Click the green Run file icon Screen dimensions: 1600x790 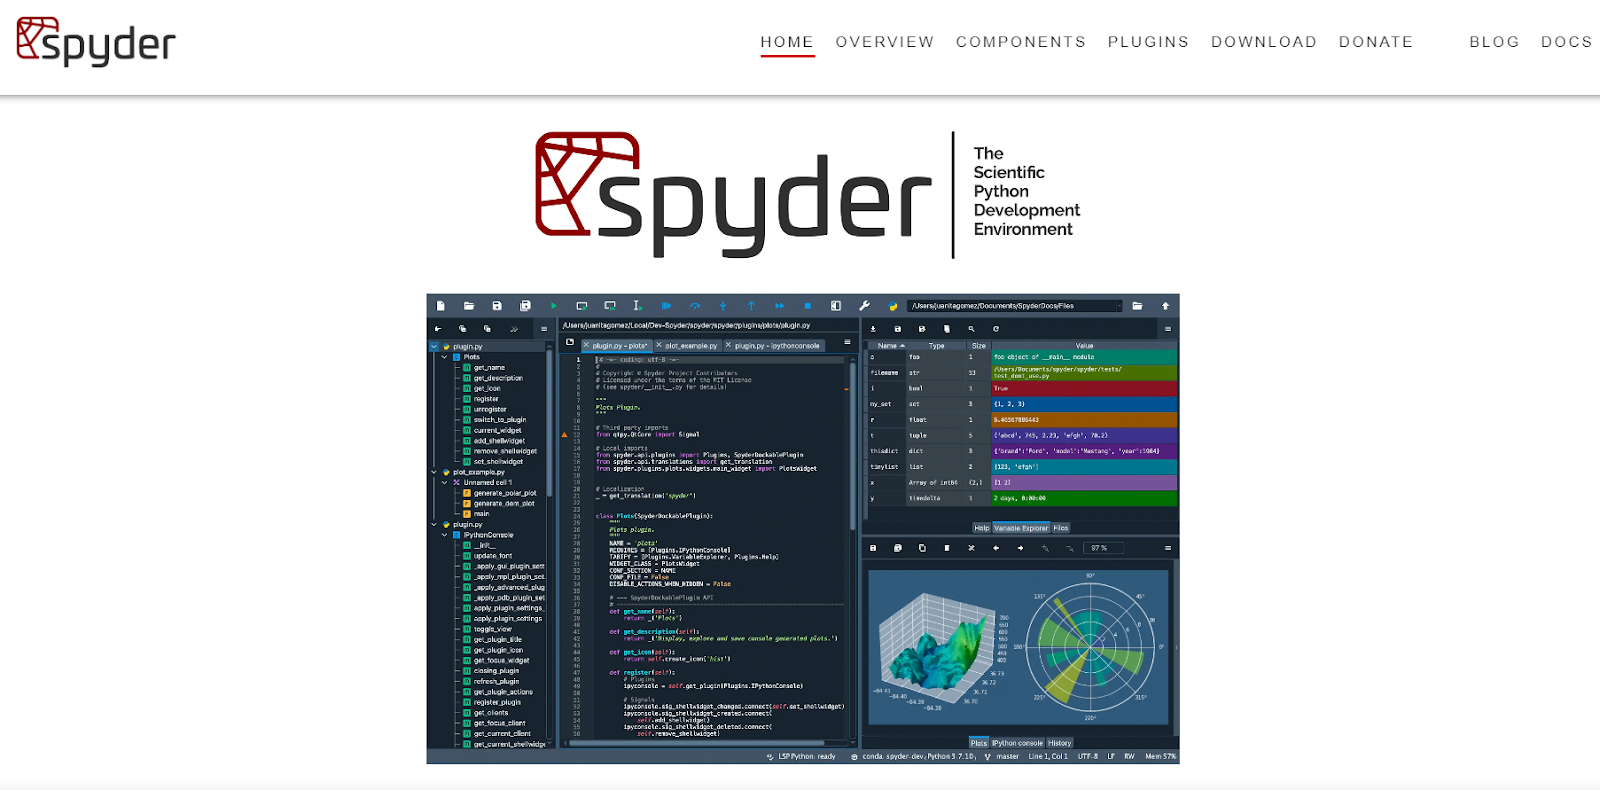tap(553, 306)
